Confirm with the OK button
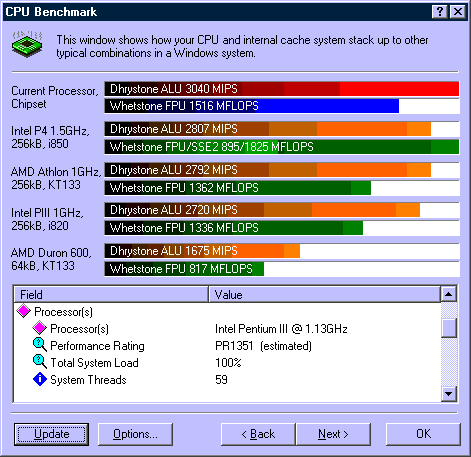471x457 pixels. 423,434
